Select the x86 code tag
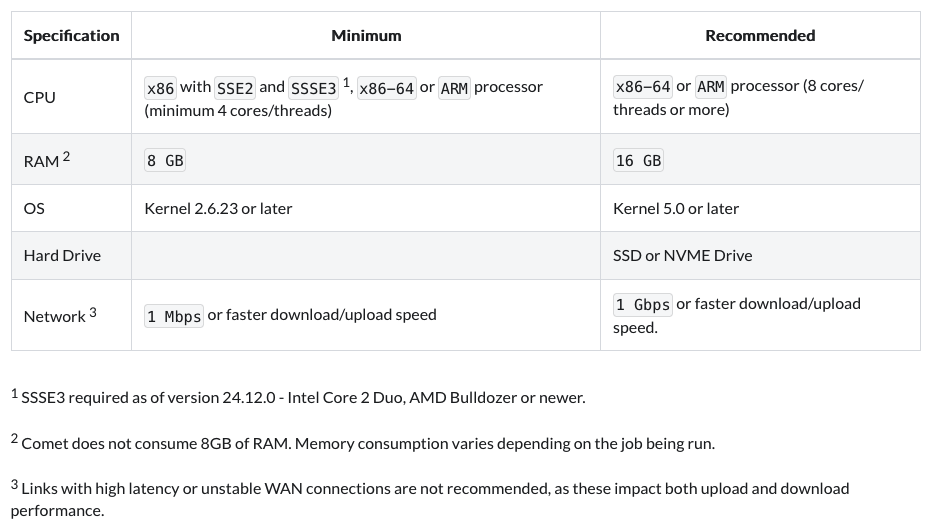 (160, 88)
